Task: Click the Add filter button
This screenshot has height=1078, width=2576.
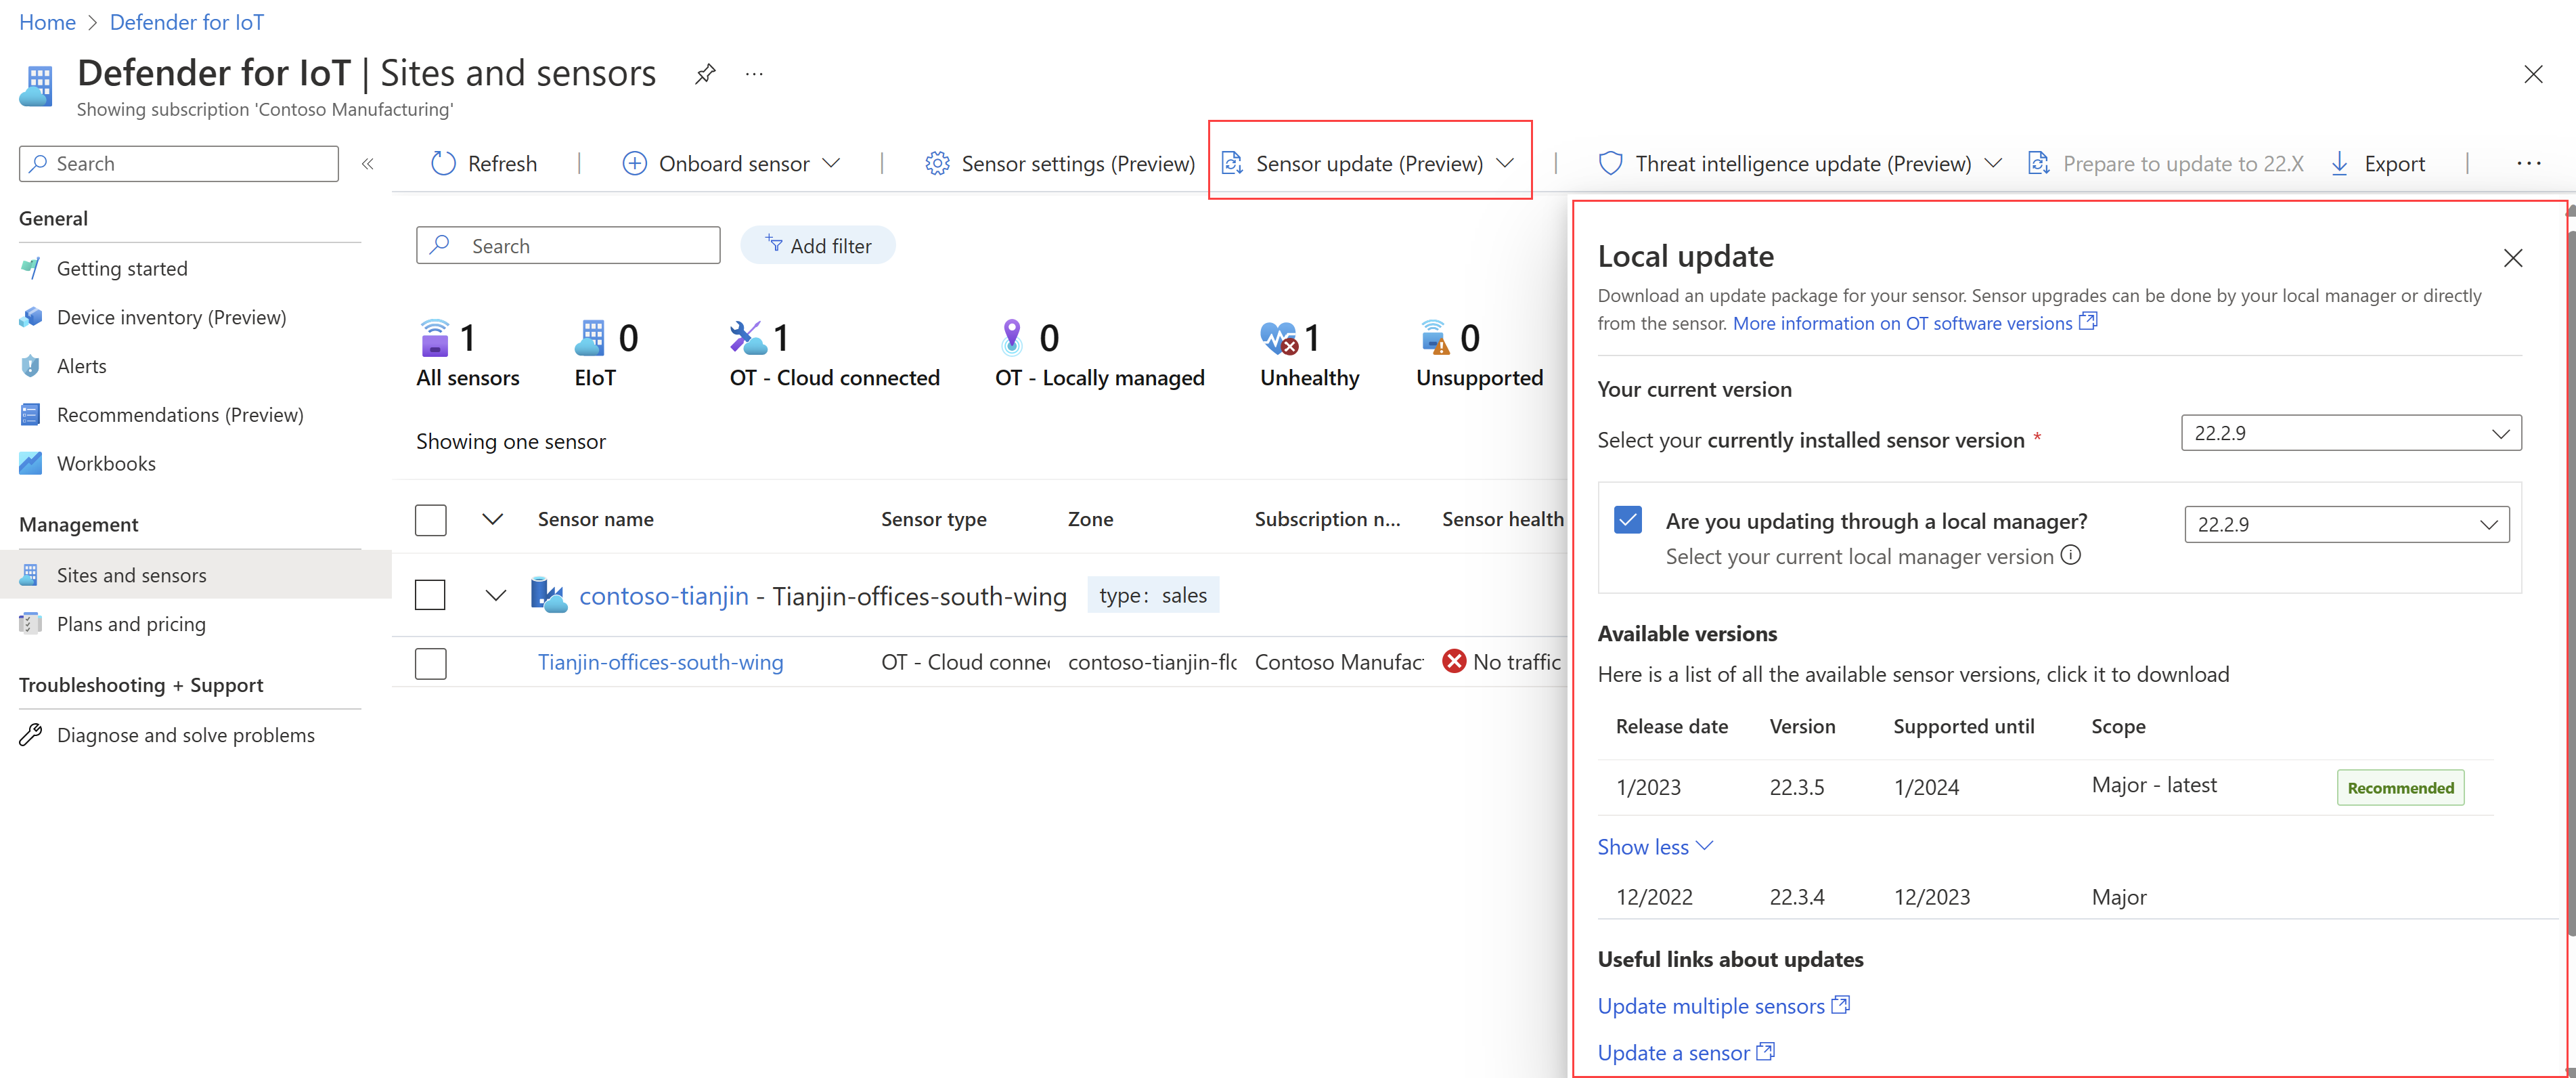Action: pos(817,246)
